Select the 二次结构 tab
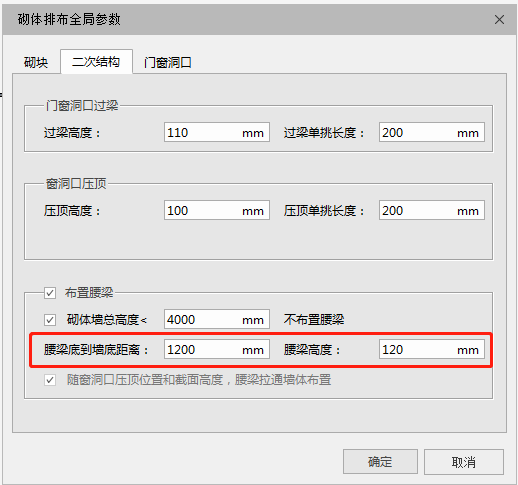 96,62
